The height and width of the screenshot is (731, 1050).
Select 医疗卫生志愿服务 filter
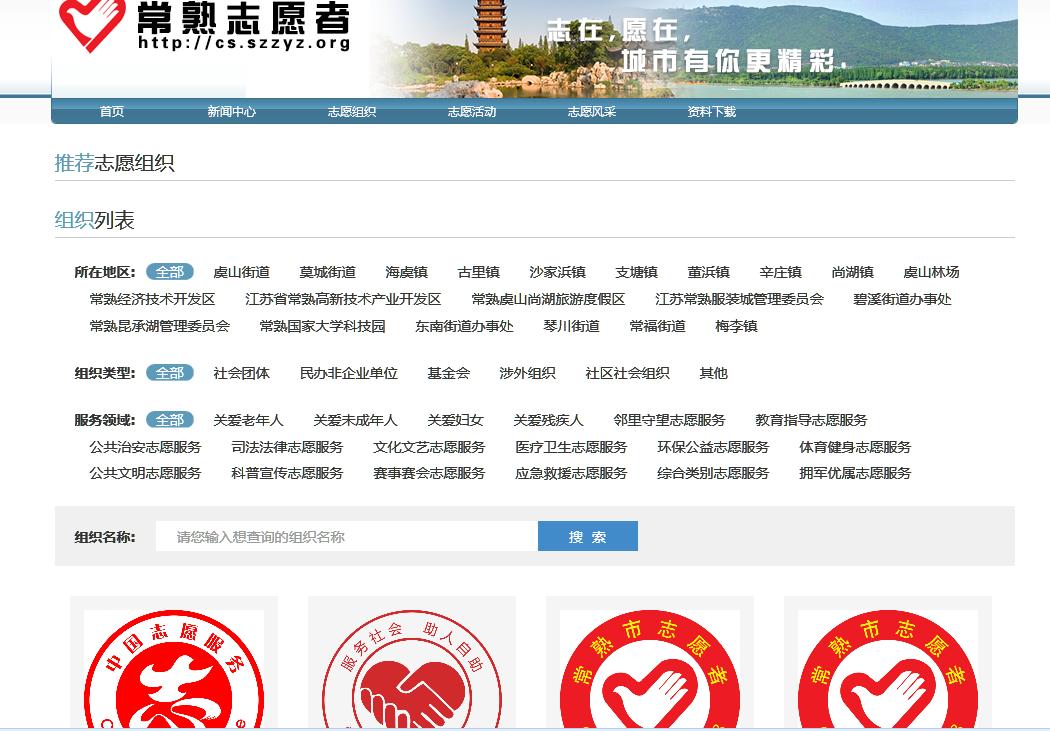click(x=571, y=446)
